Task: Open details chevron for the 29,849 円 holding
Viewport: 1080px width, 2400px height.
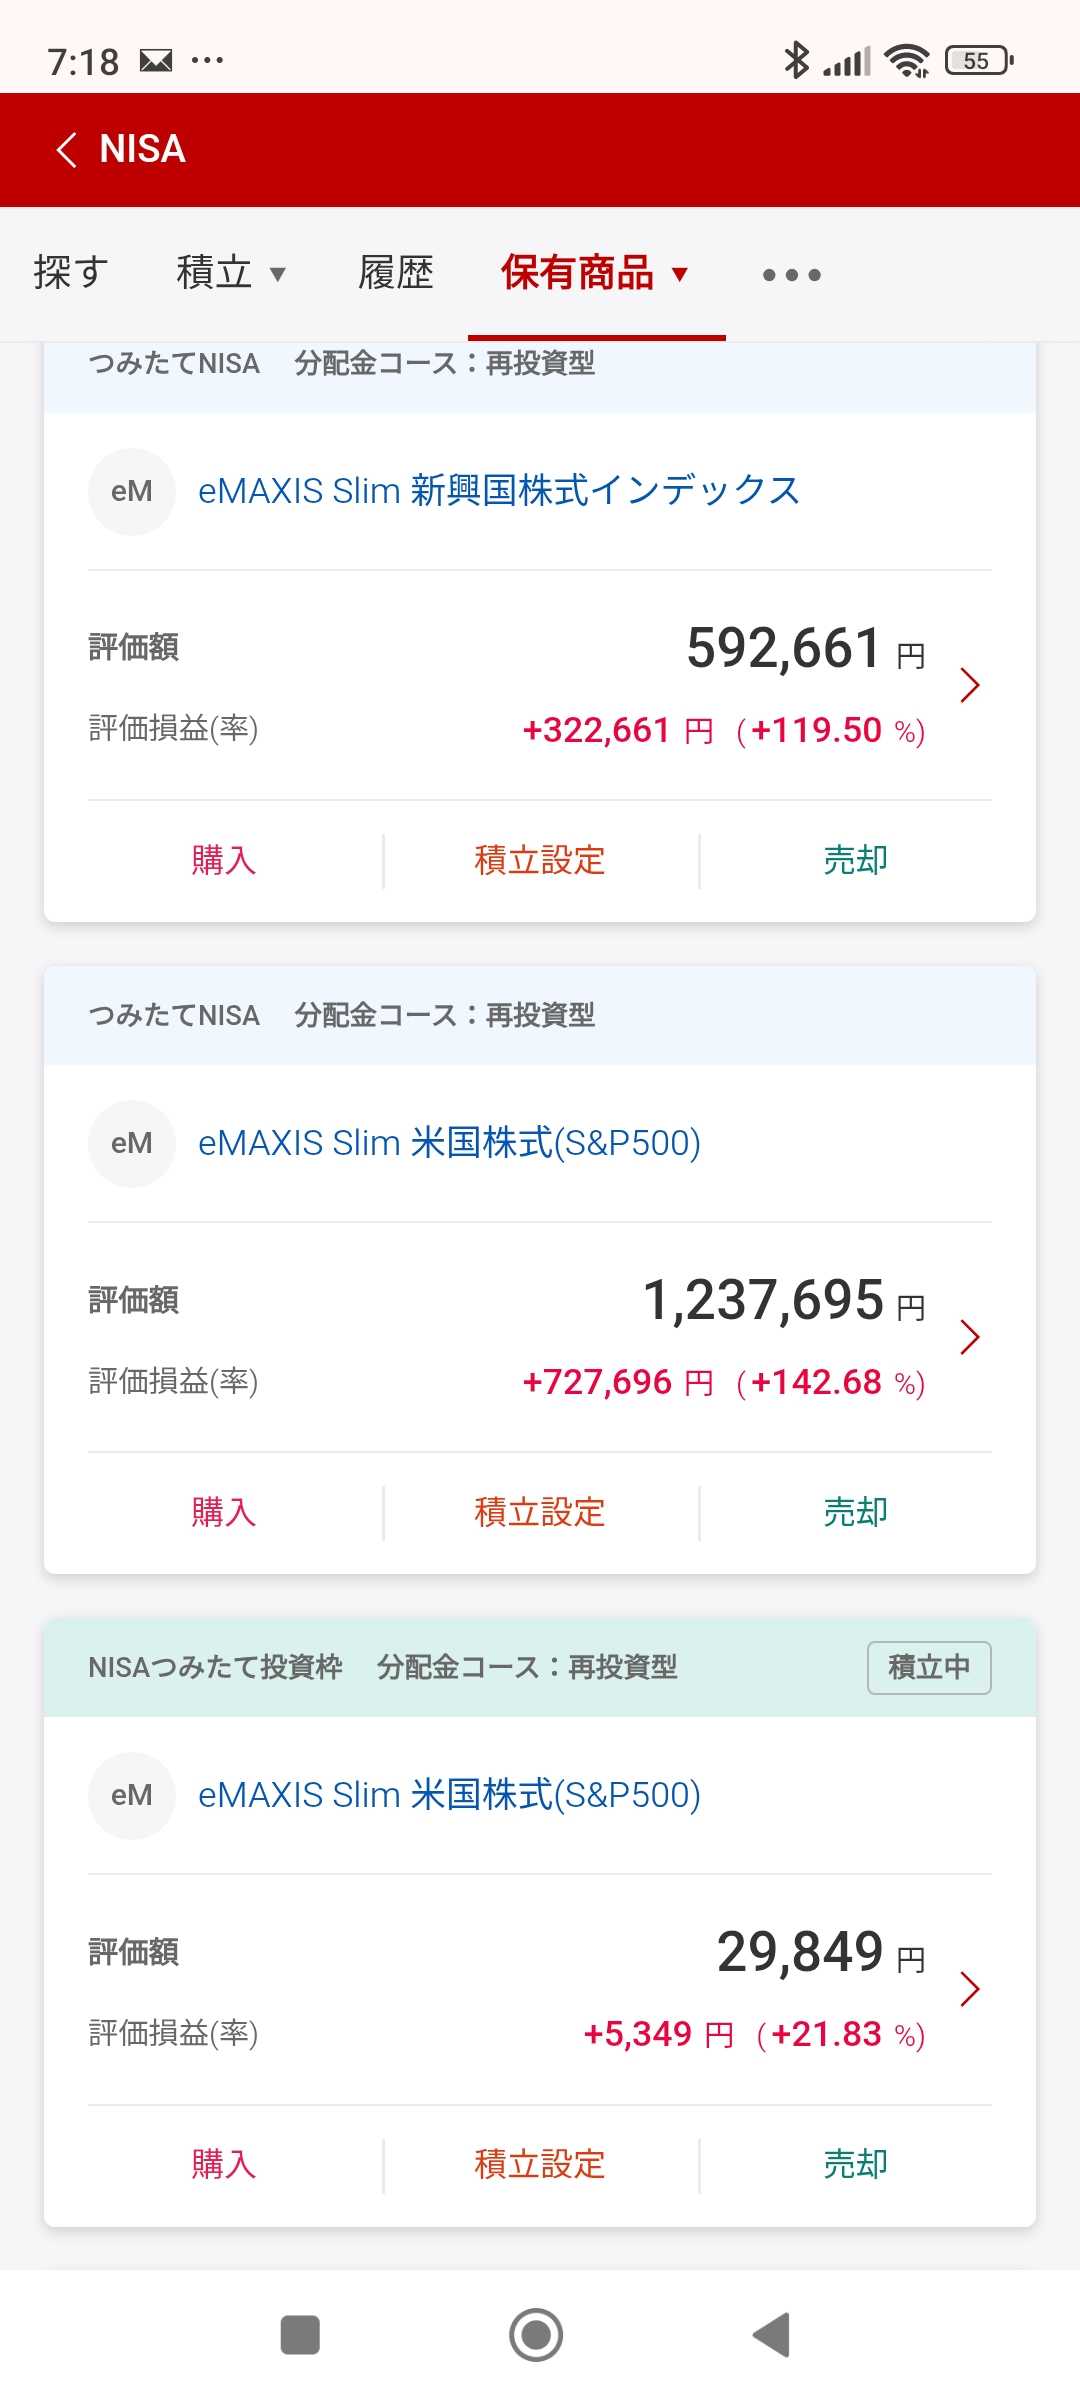Action: (x=969, y=1989)
